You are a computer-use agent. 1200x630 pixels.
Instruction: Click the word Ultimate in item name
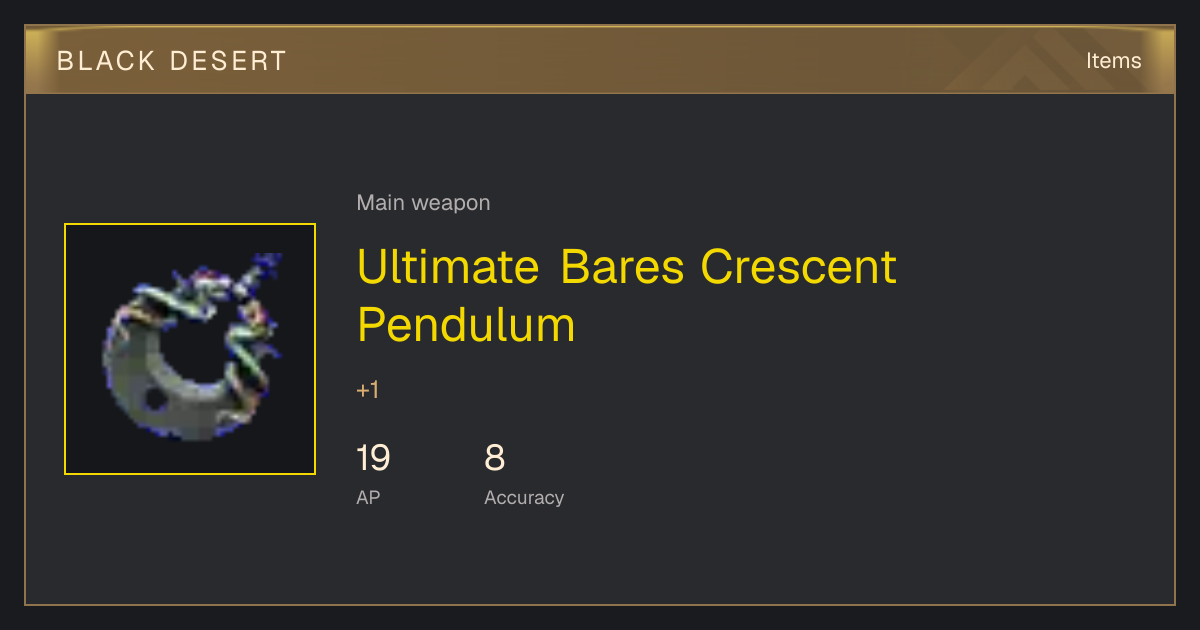(448, 267)
